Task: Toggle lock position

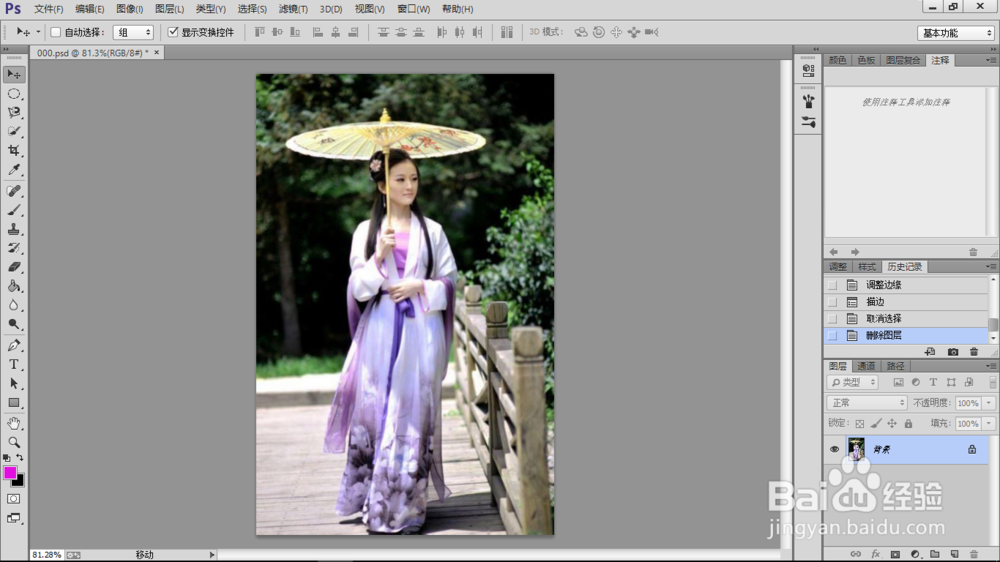Action: [x=892, y=424]
